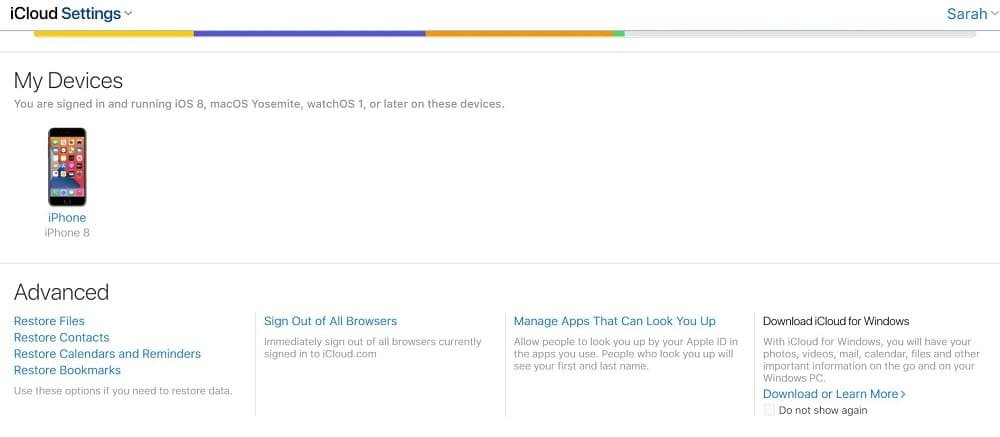The width and height of the screenshot is (1000, 437).
Task: Click the iPhone device image
Action: tap(67, 167)
